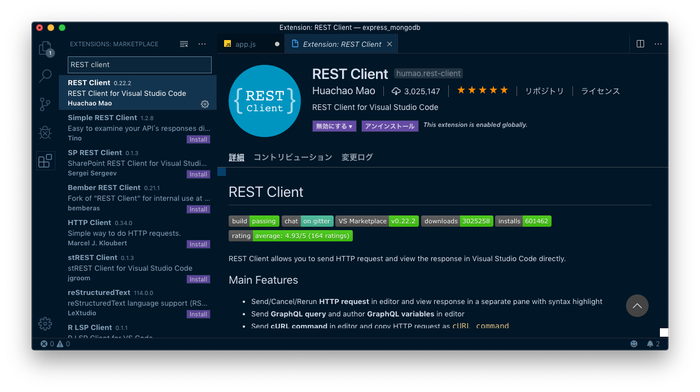
Task: Open the Search view in activity bar
Action: pos(46,76)
